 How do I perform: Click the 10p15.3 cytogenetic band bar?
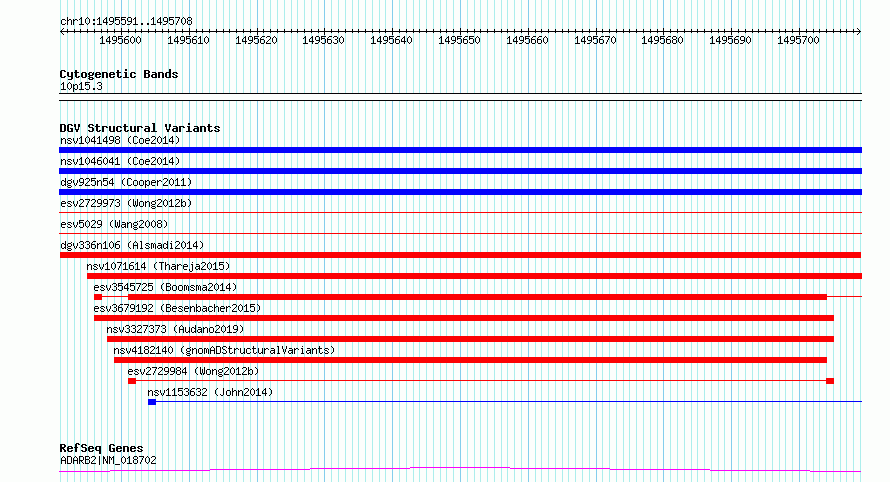(x=460, y=97)
